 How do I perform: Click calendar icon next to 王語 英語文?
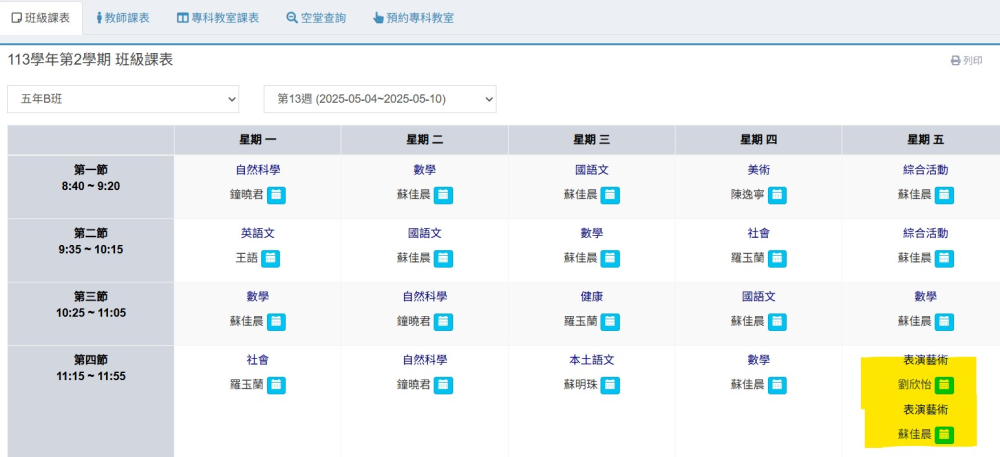coord(270,258)
